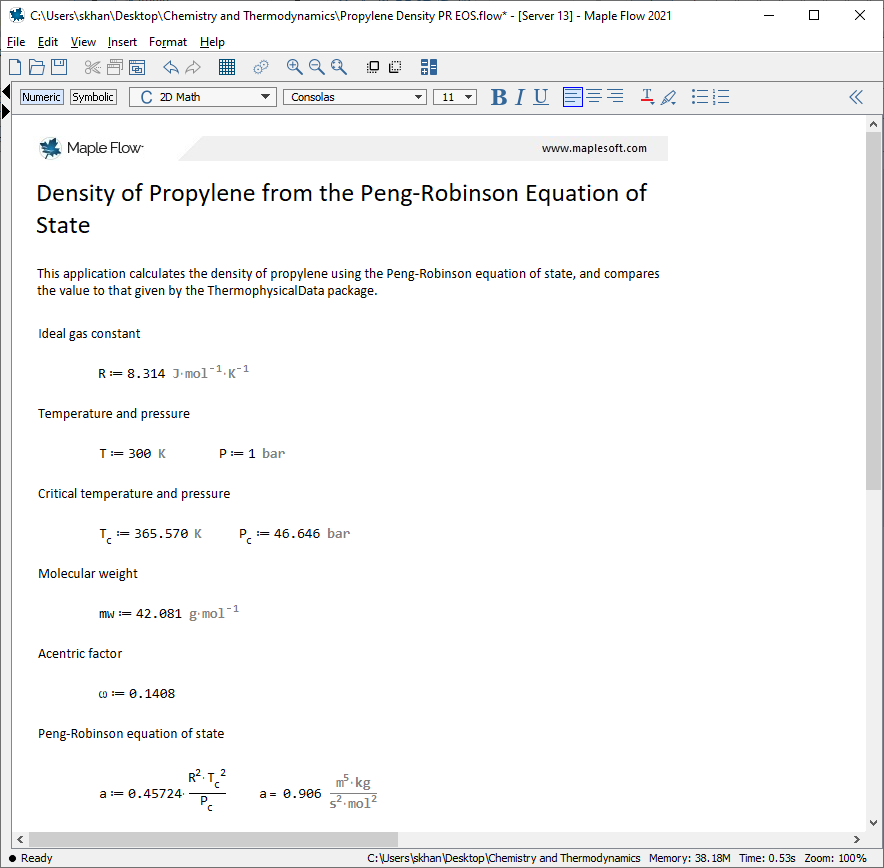Open the Insert menu
Screen dimensions: 884x868
122,42
